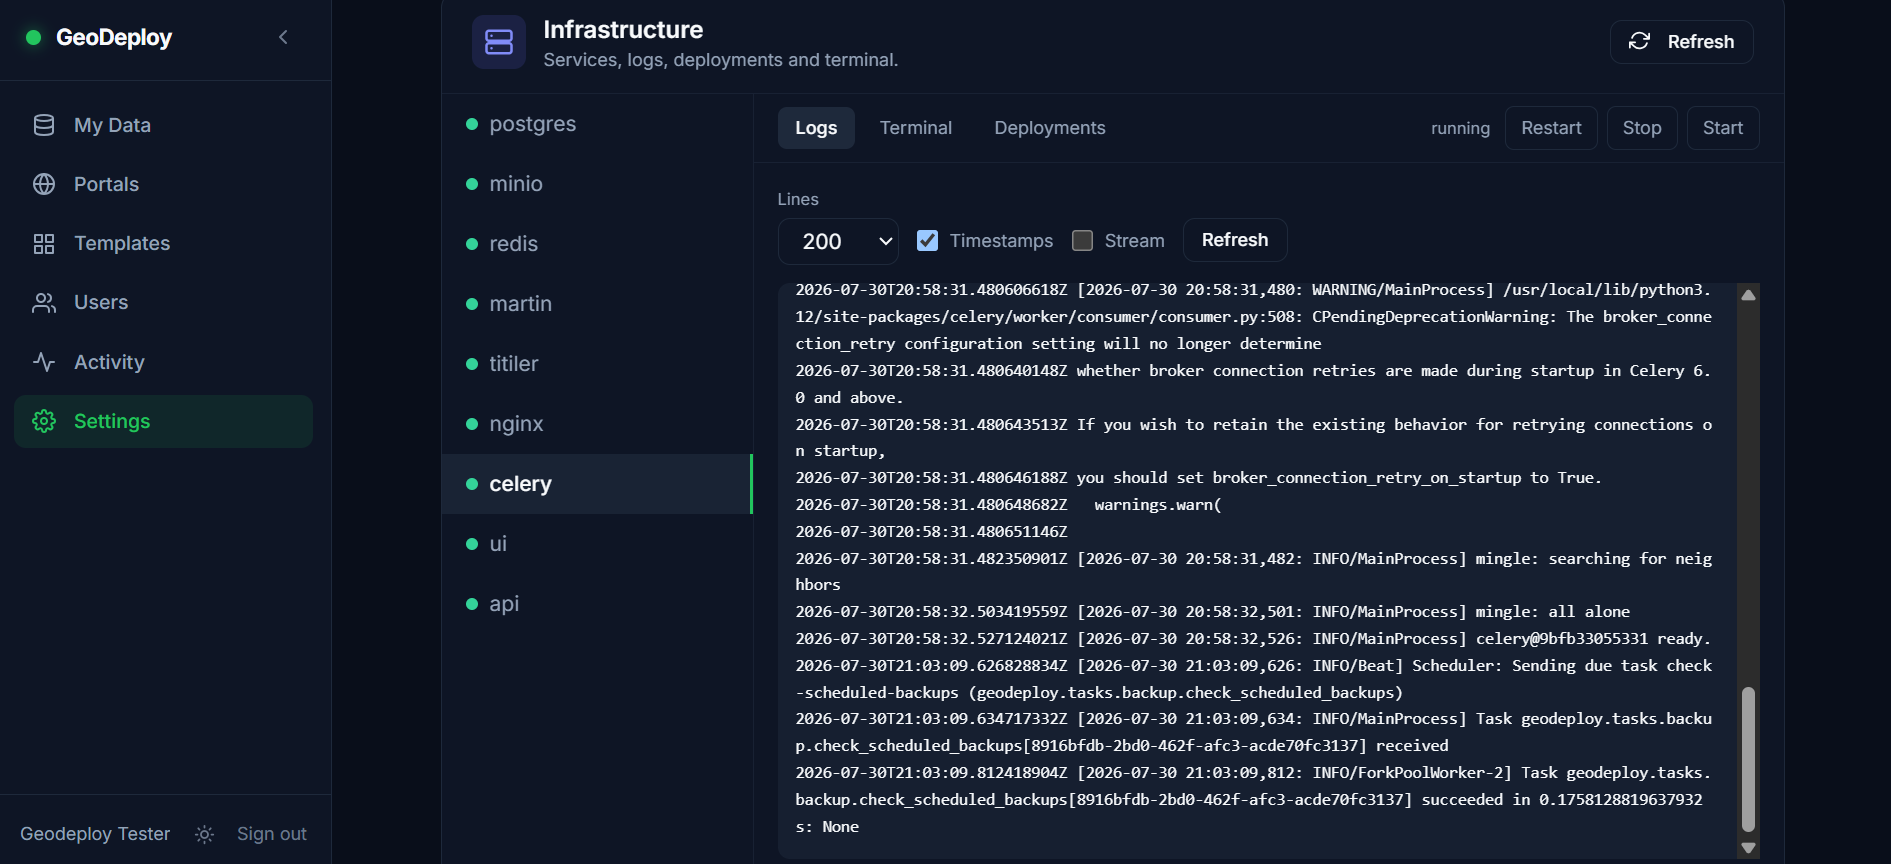Open Portals in sidebar
Image resolution: width=1891 pixels, height=864 pixels.
tap(164, 184)
